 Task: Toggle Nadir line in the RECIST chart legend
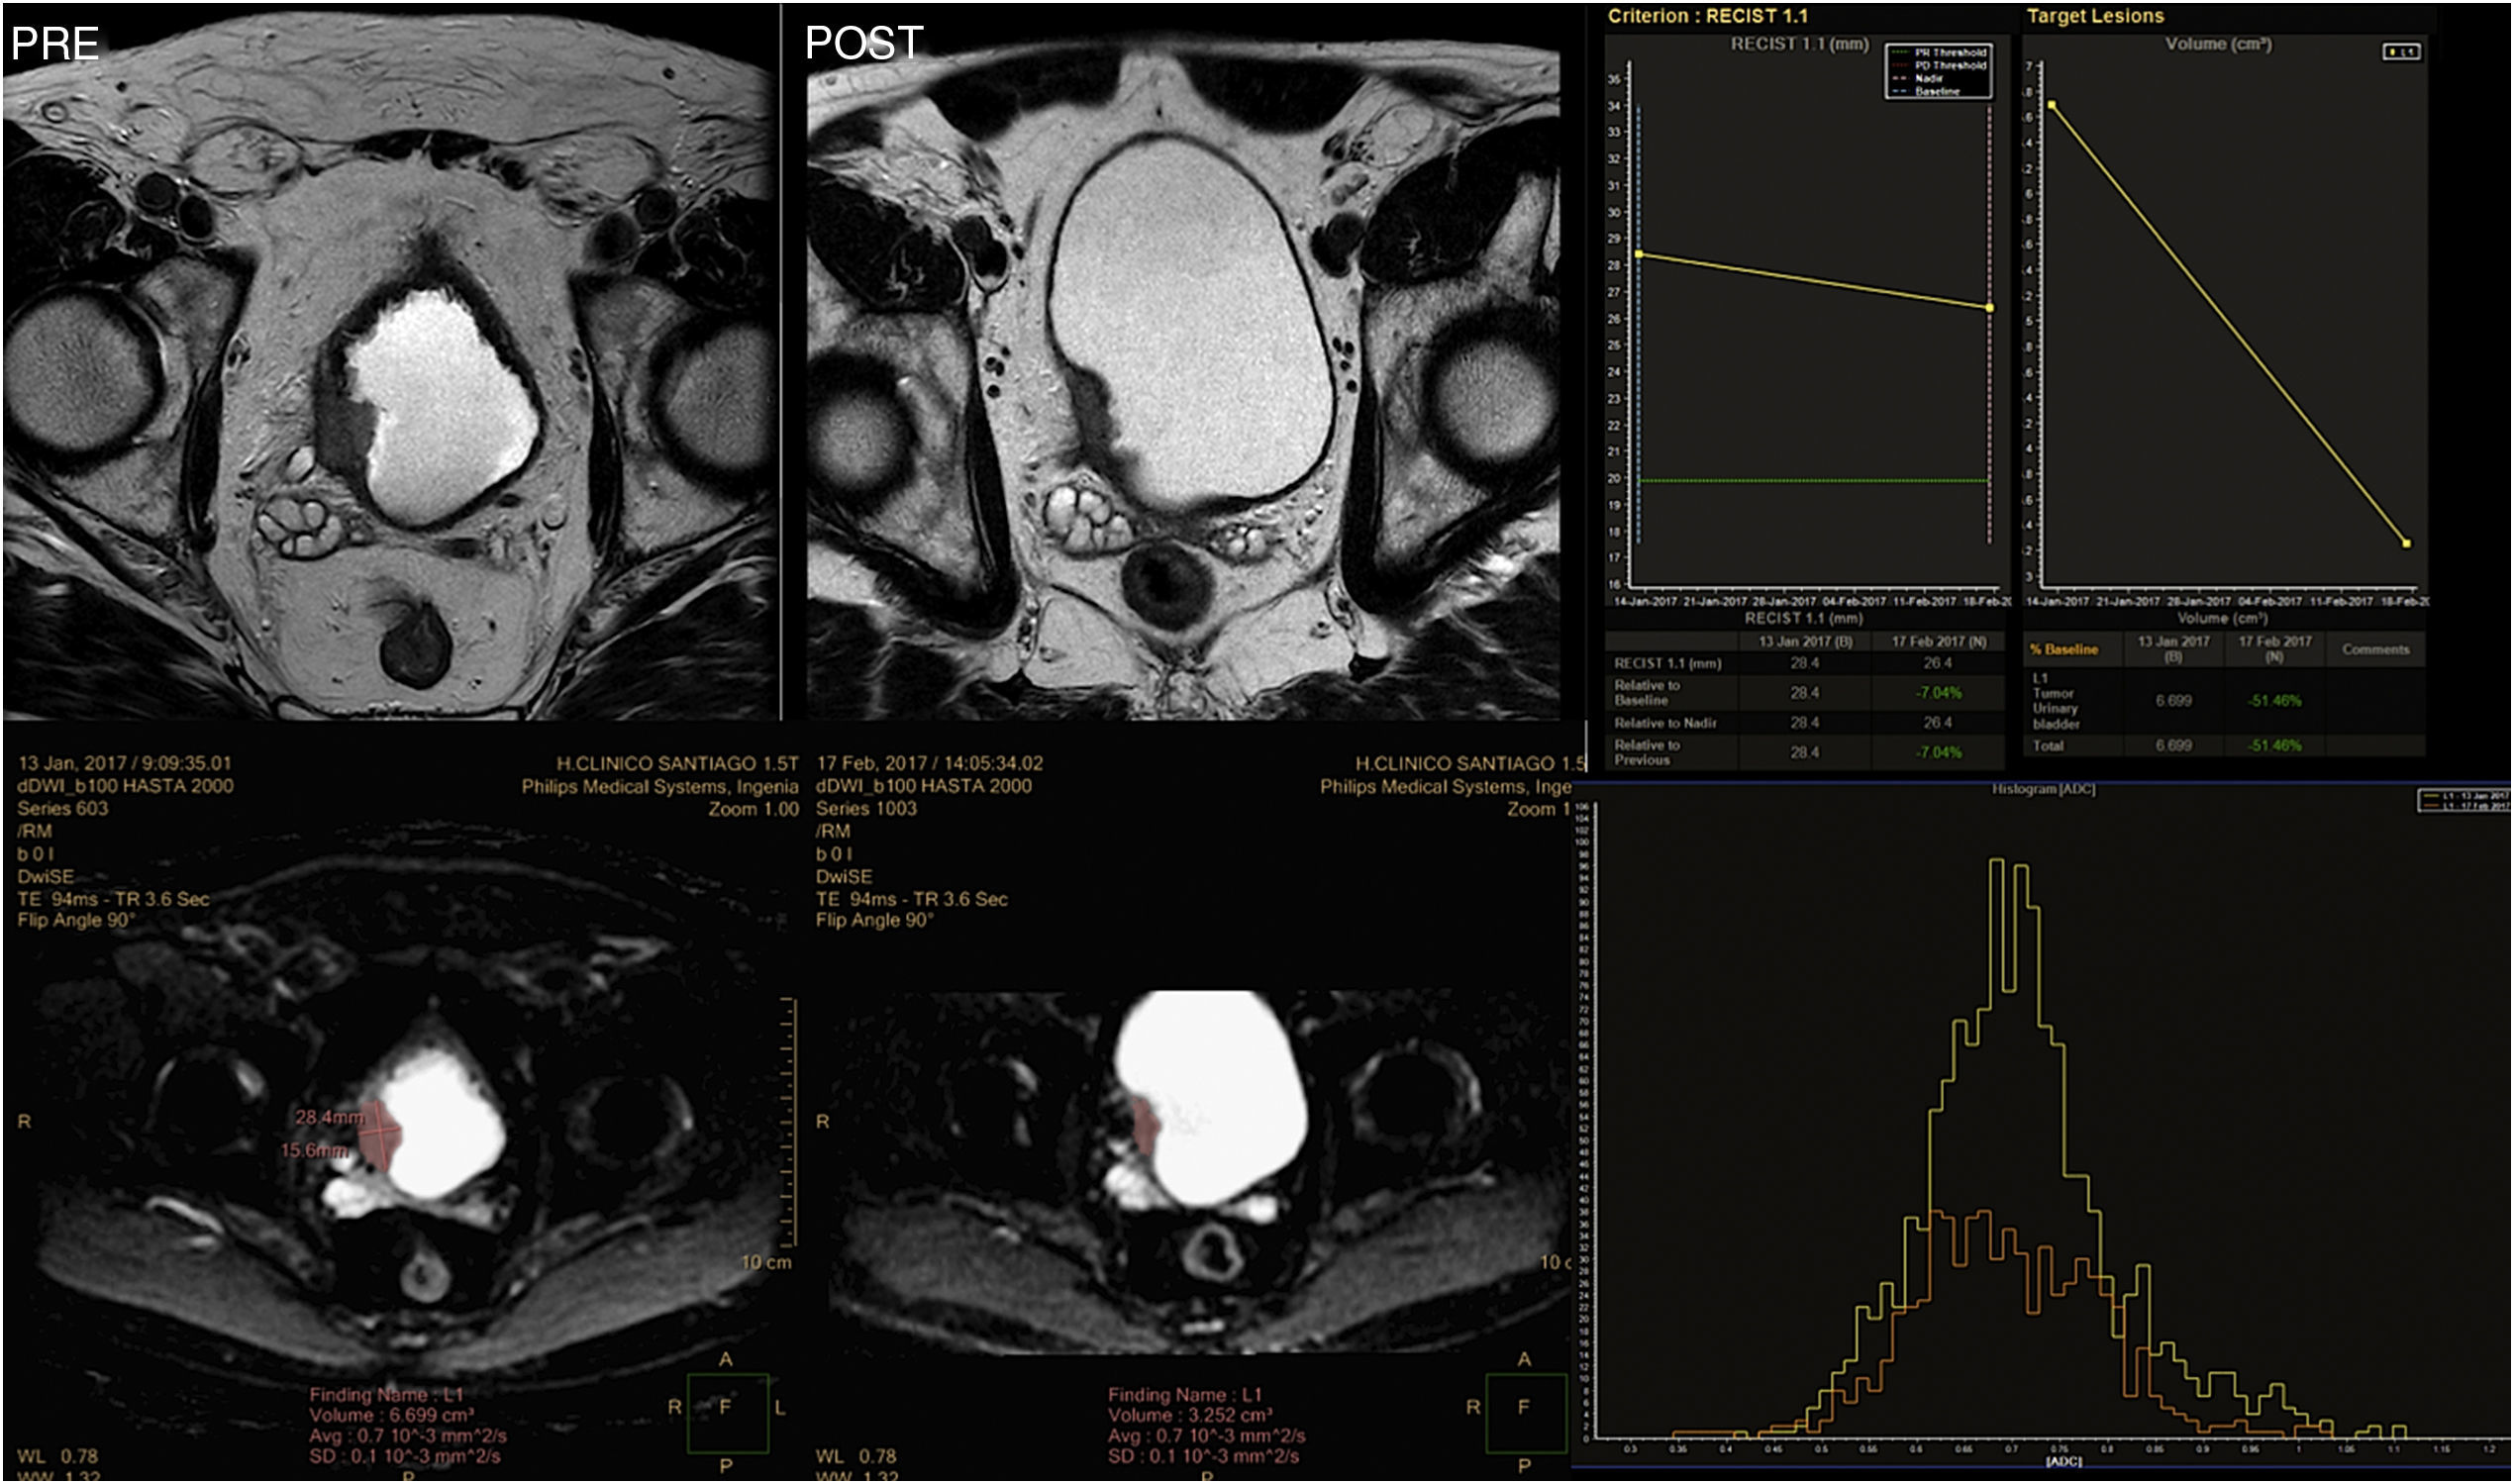[x=1930, y=78]
